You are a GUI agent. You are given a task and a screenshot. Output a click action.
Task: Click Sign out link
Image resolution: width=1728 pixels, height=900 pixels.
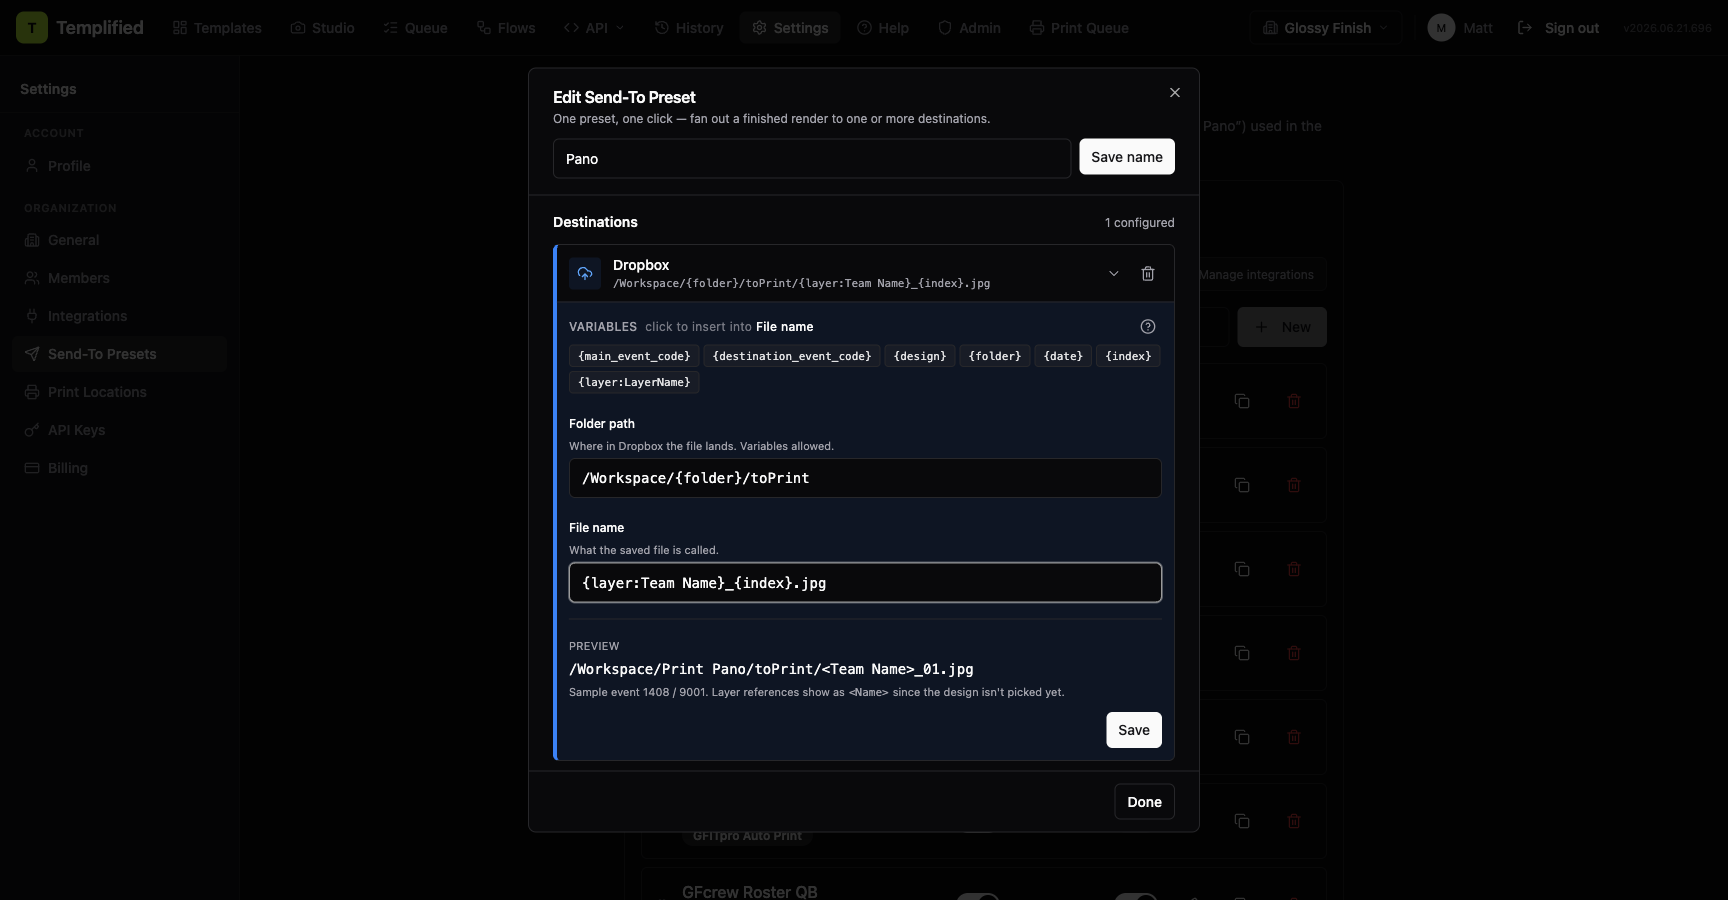(x=1558, y=28)
